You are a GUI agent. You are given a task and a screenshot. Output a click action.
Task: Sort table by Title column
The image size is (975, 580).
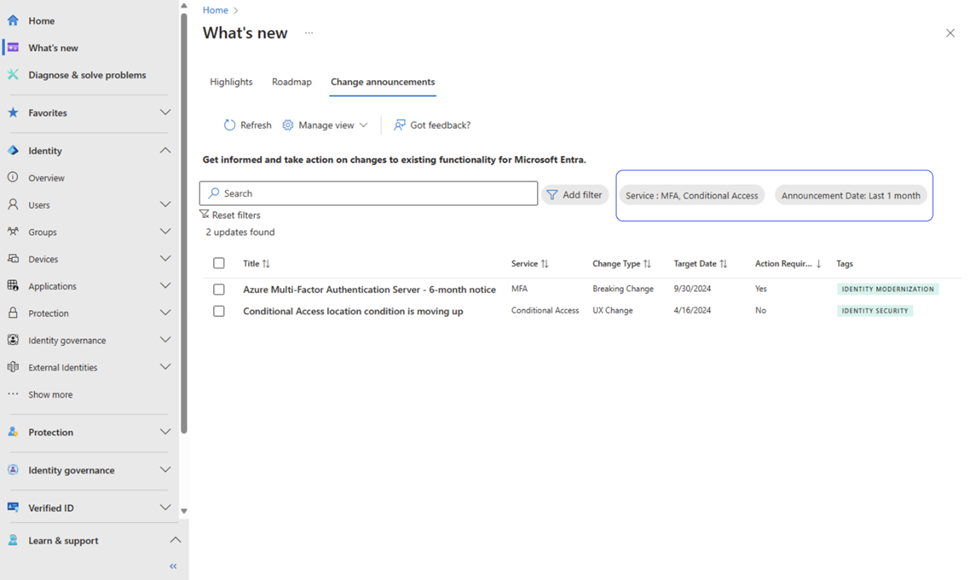click(x=256, y=264)
